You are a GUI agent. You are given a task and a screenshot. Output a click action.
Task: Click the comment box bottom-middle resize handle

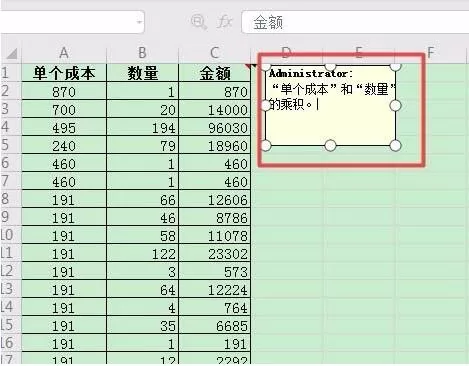[x=330, y=145]
